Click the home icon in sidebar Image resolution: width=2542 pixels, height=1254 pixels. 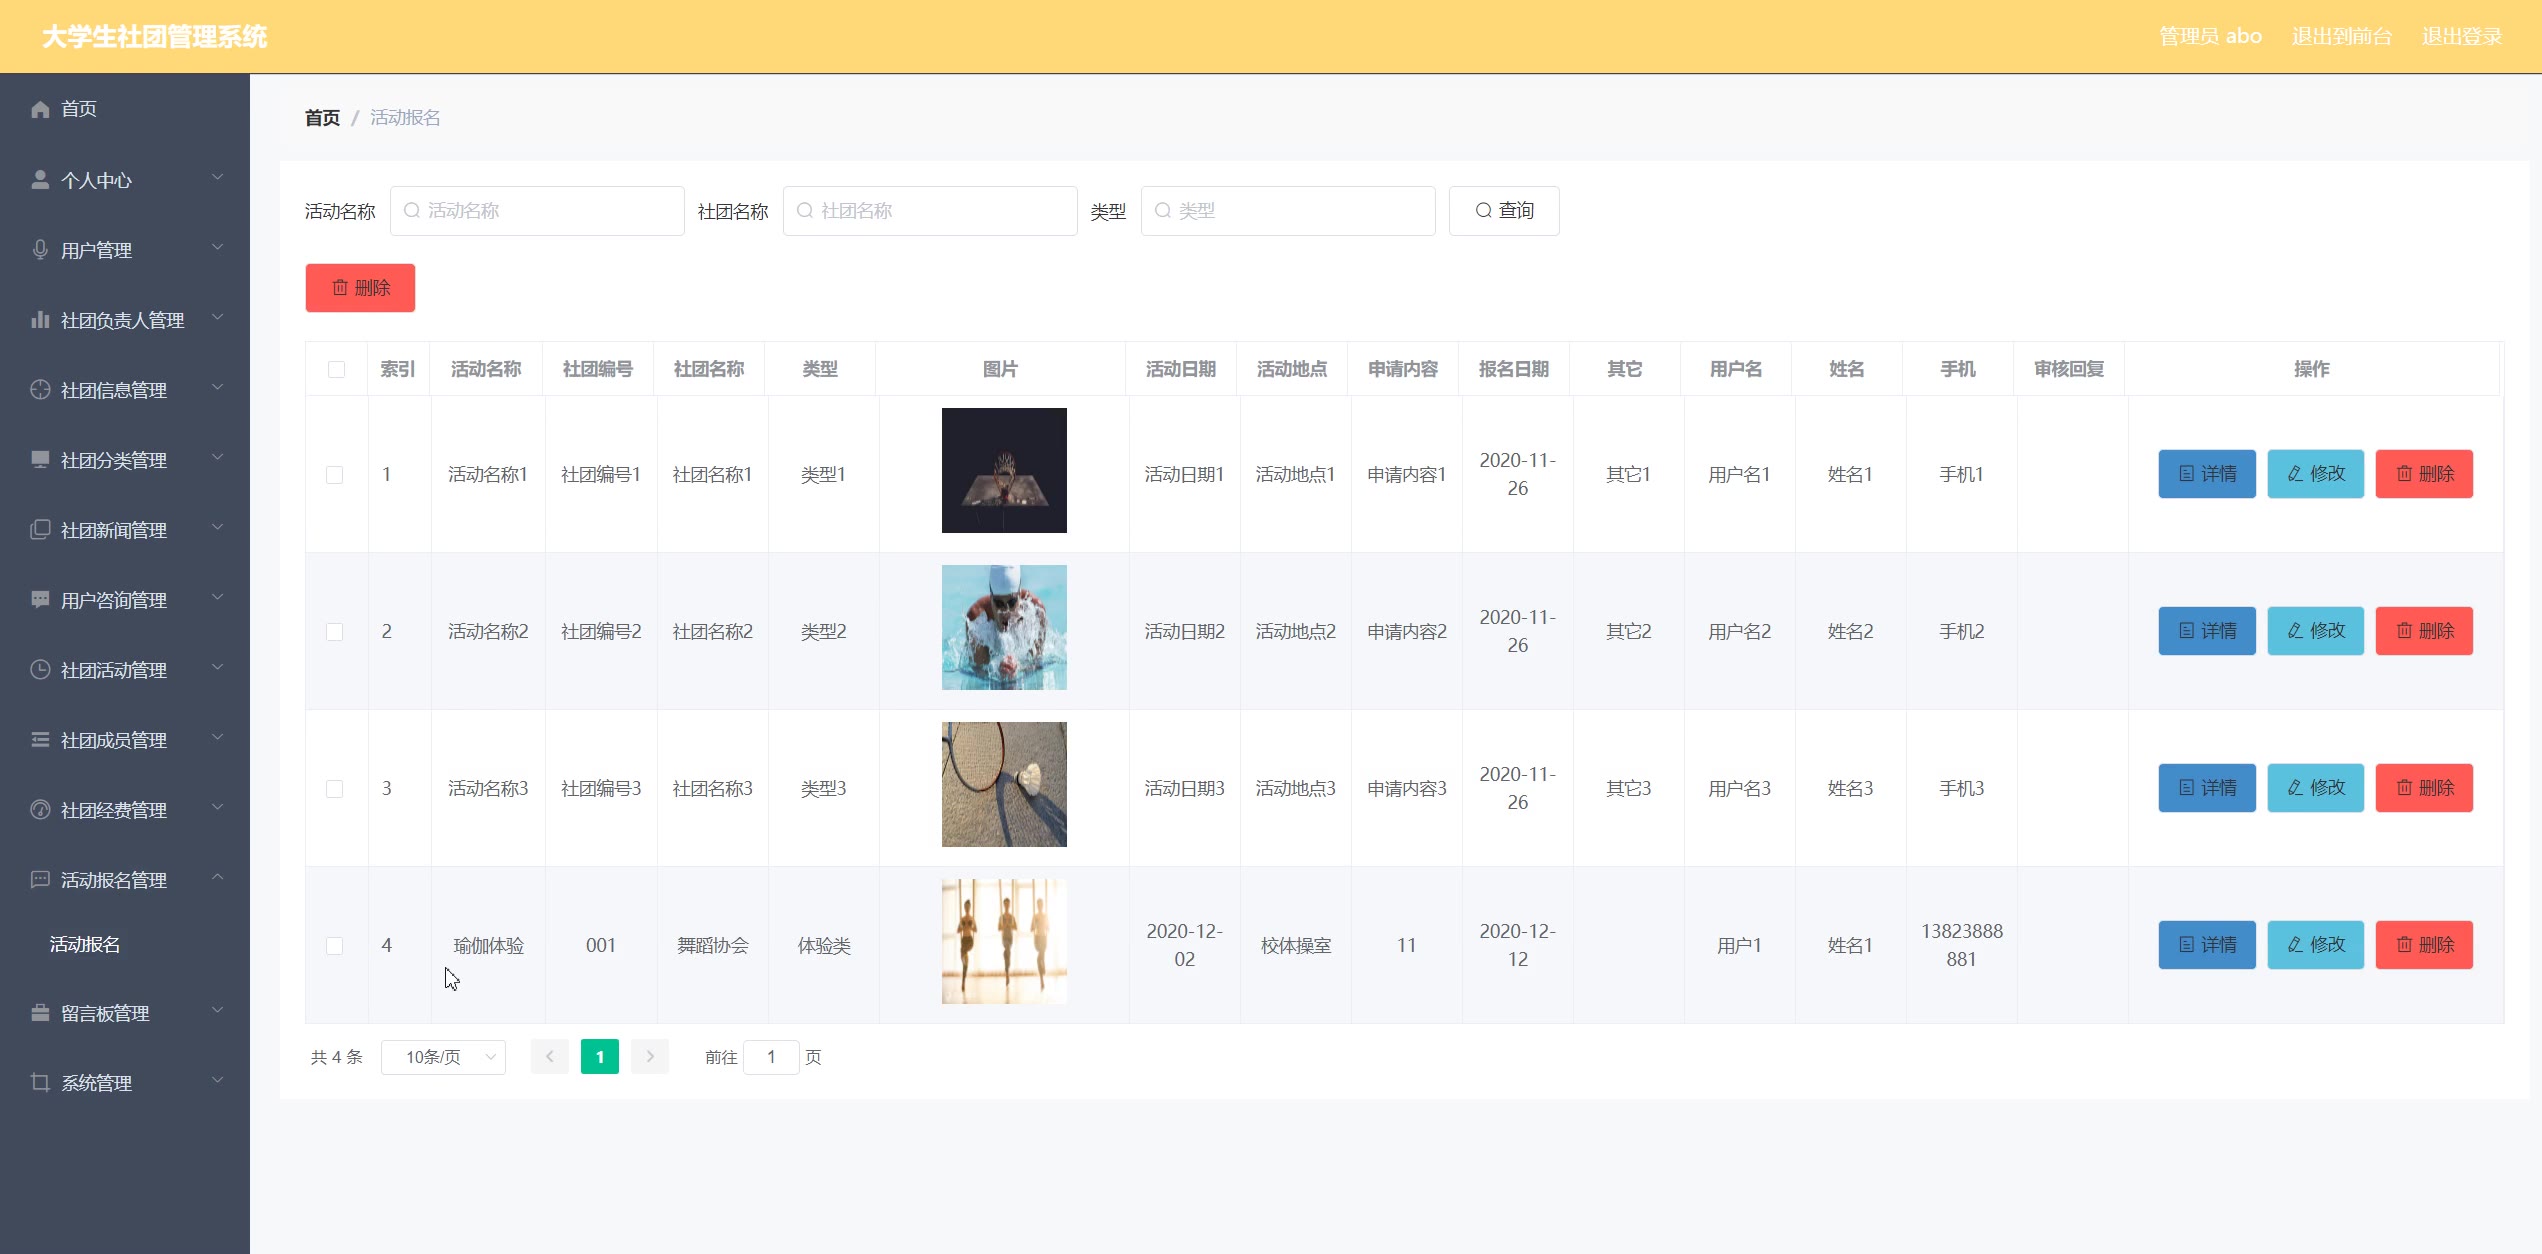click(40, 109)
